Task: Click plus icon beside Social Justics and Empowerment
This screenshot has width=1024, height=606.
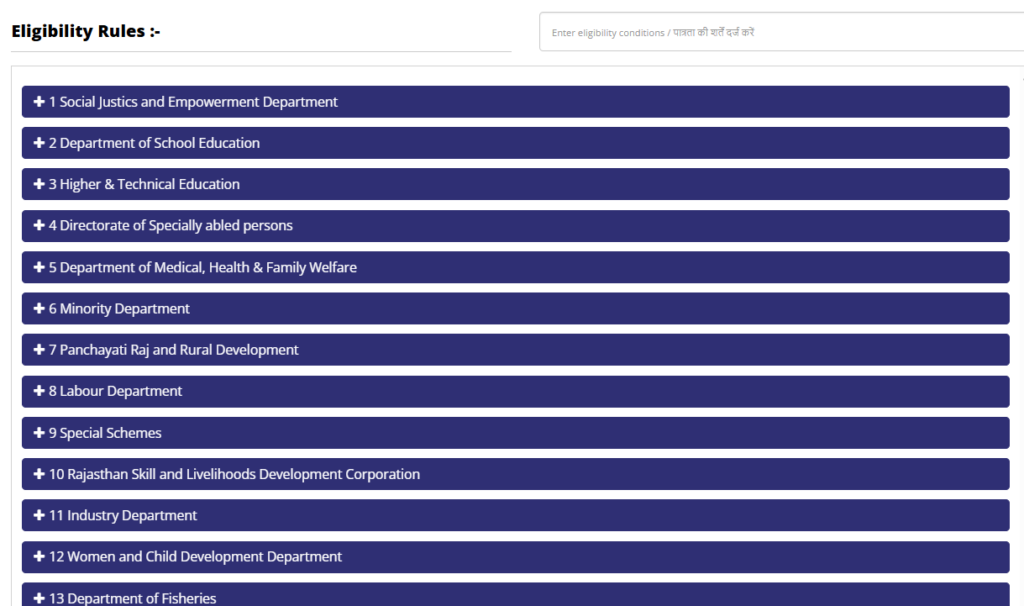Action: 39,102
